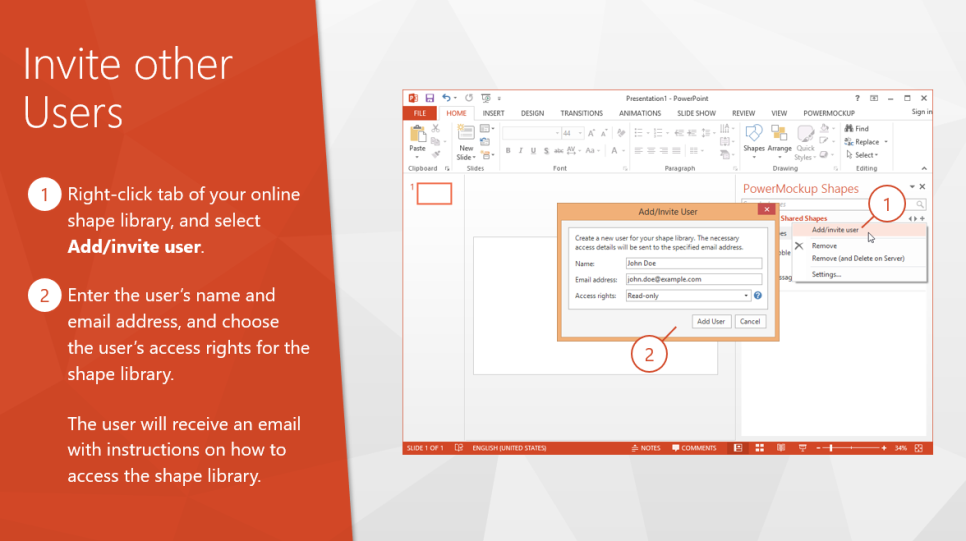Click the Align Left icon
The image size is (966, 541).
pos(638,150)
